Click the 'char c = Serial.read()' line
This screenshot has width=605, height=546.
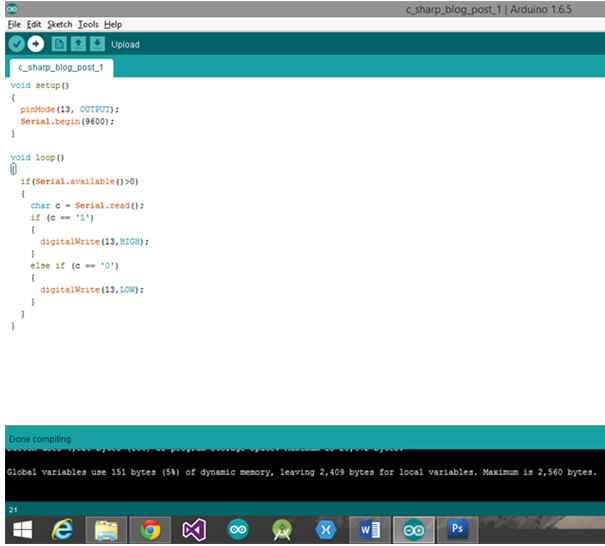pos(87,206)
